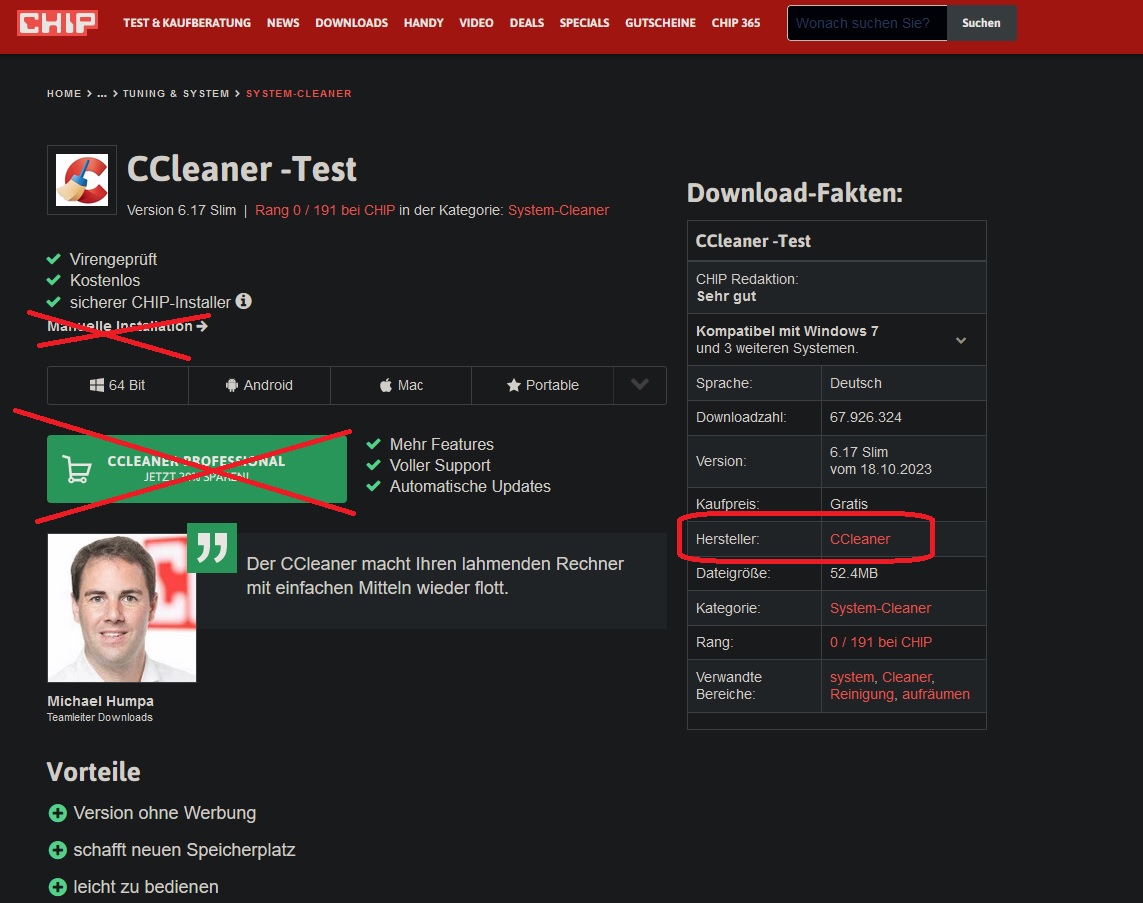Click the Apple icon in Mac button
1143x903 pixels.
[386, 385]
